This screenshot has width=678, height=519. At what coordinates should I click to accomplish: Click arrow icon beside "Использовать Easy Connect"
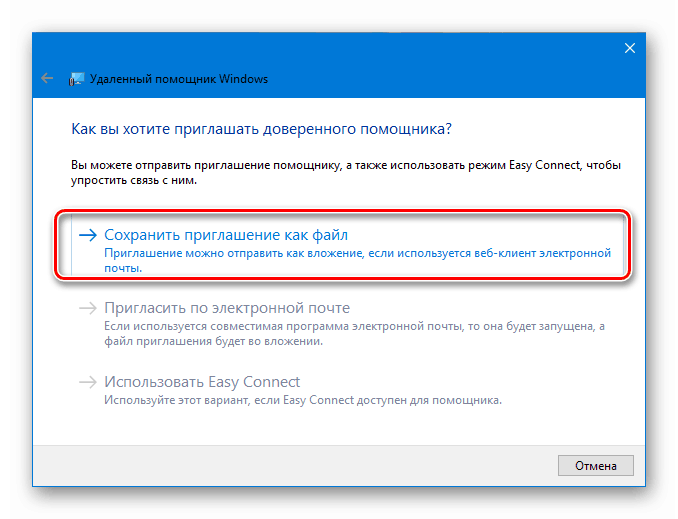tap(87, 382)
